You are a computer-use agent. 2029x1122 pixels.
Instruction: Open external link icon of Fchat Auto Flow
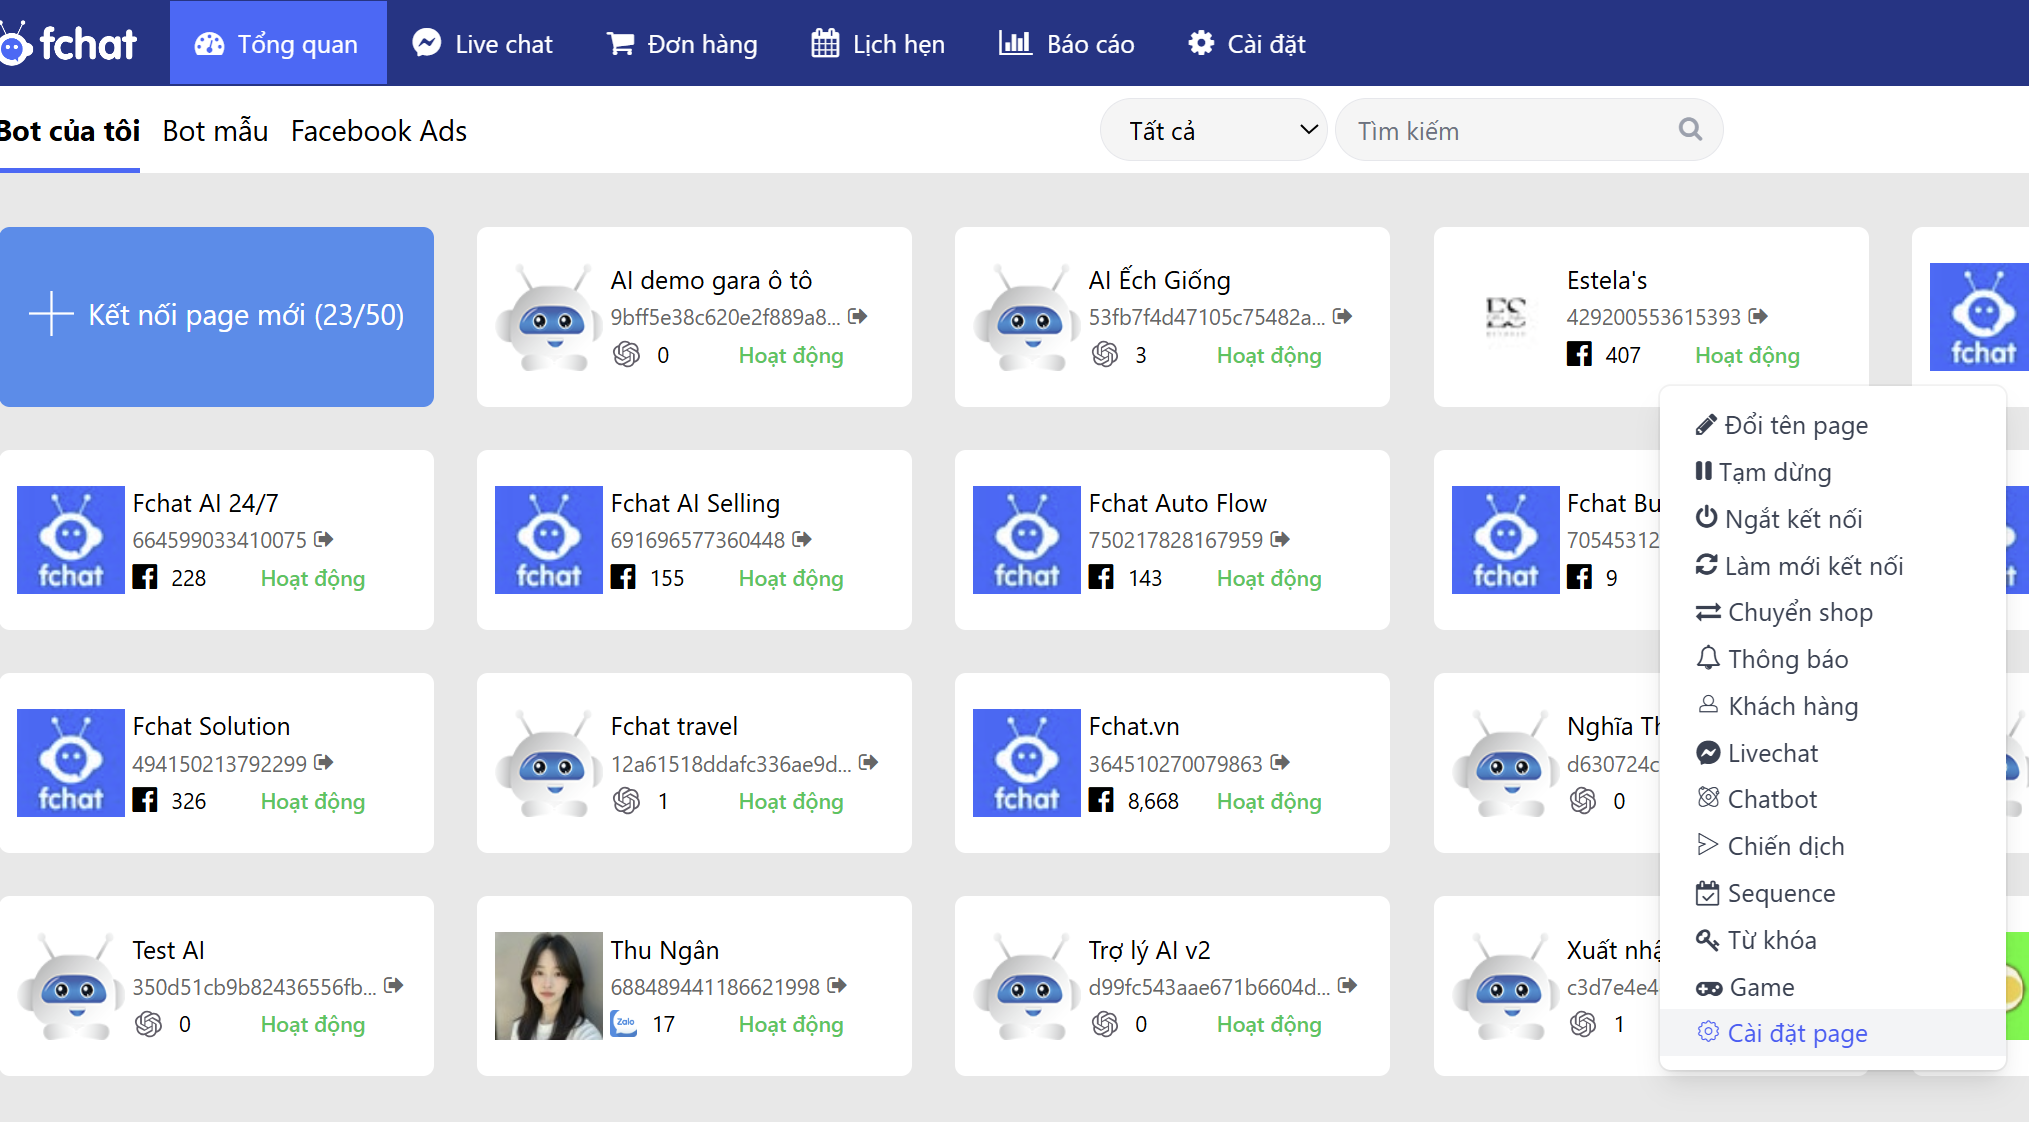(1280, 539)
